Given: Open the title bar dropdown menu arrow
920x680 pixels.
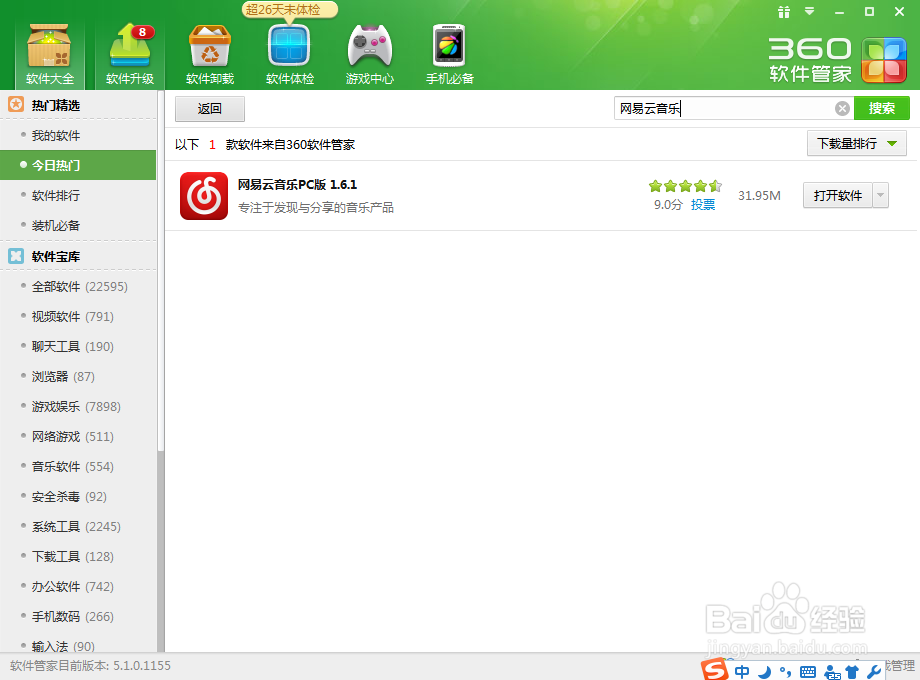Looking at the screenshot, I should (809, 11).
